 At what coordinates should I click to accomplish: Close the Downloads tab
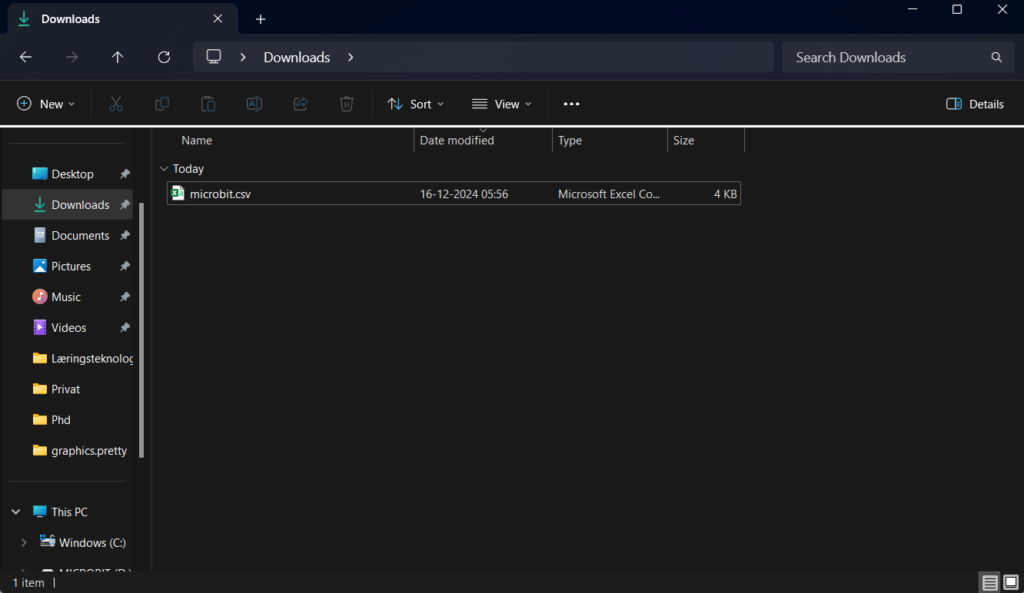(217, 19)
